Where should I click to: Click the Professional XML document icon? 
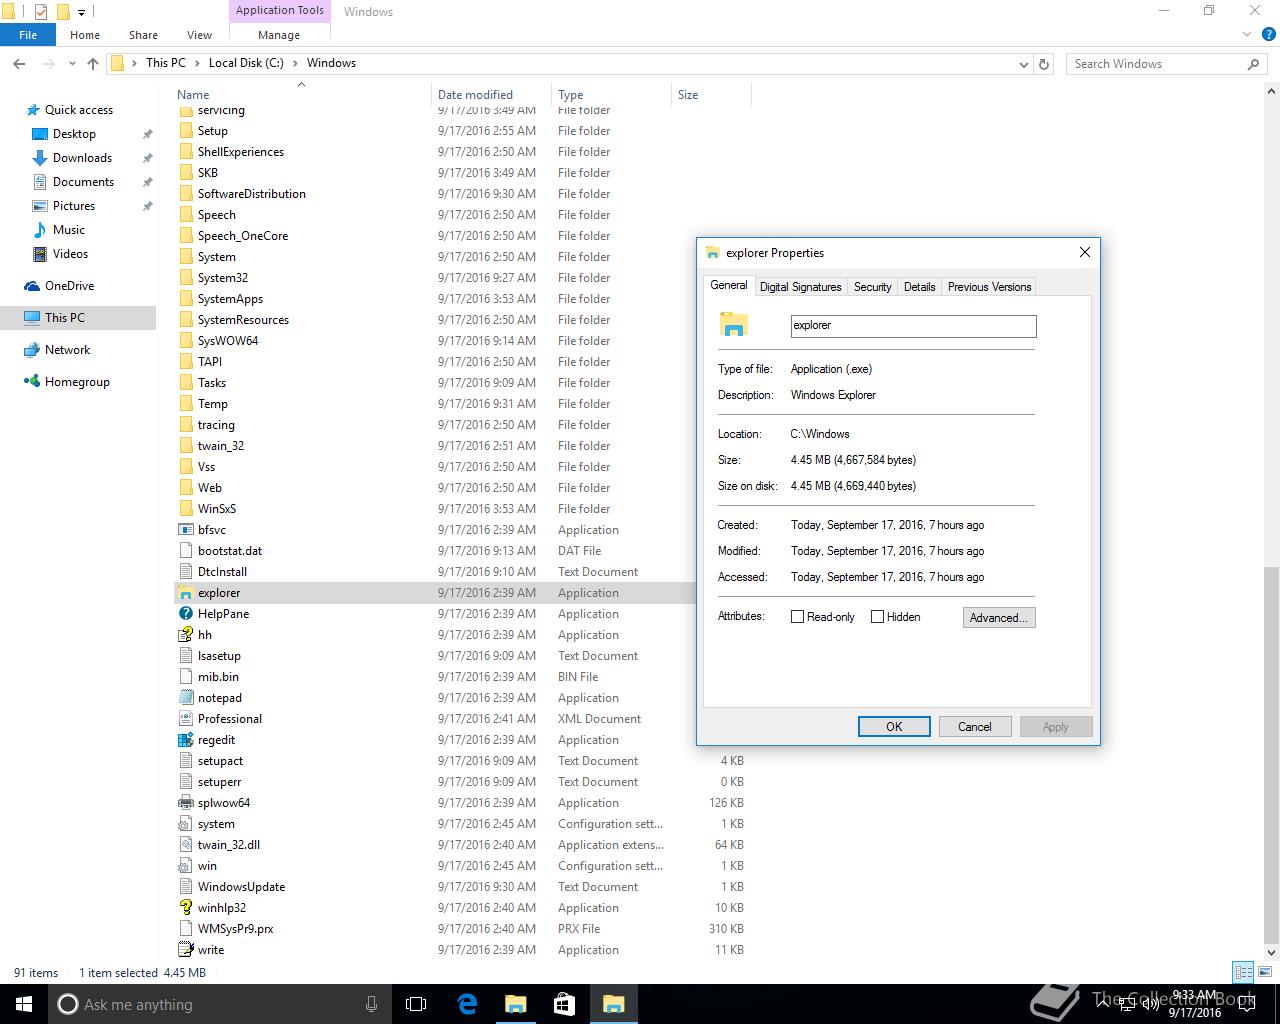click(x=185, y=719)
